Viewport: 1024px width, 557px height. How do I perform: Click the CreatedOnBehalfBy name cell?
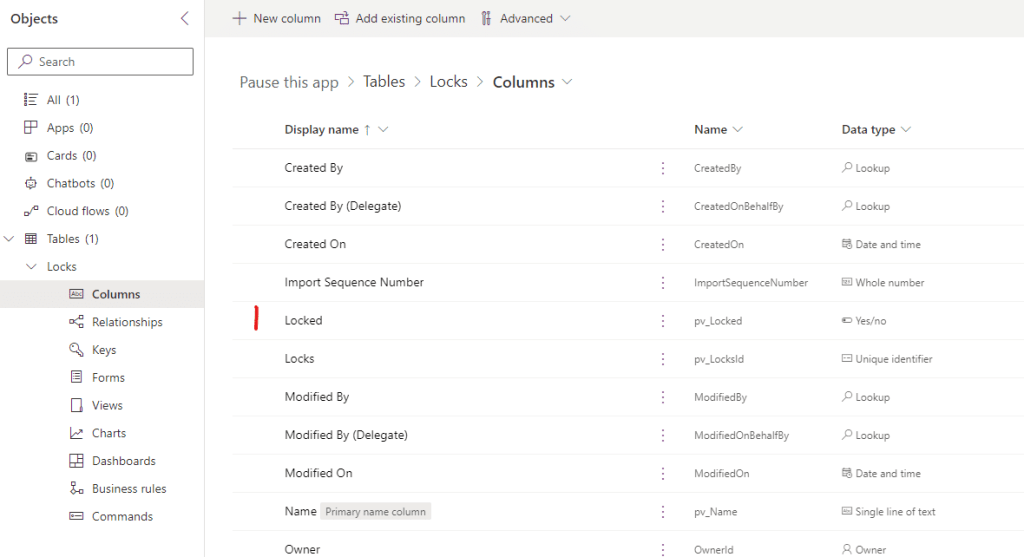(738, 206)
